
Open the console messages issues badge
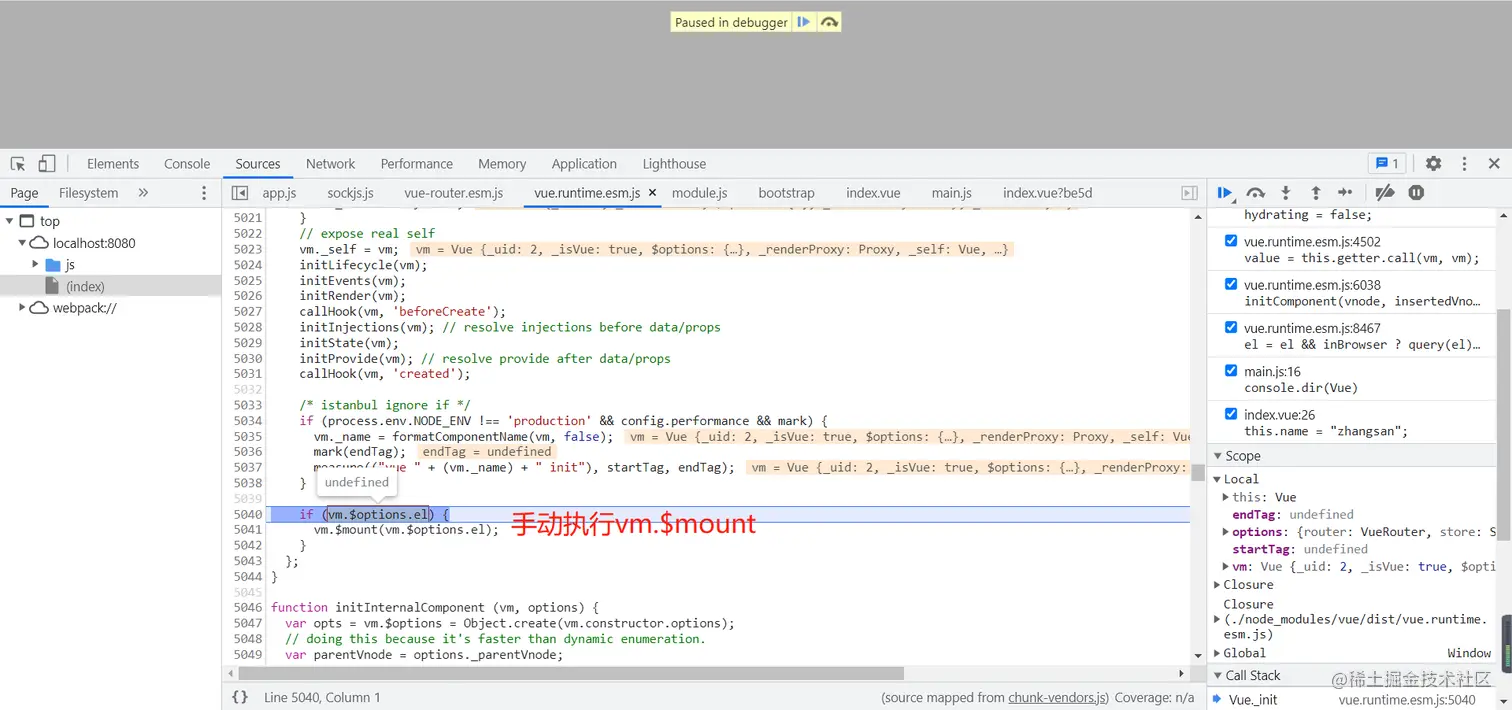pyautogui.click(x=1387, y=164)
